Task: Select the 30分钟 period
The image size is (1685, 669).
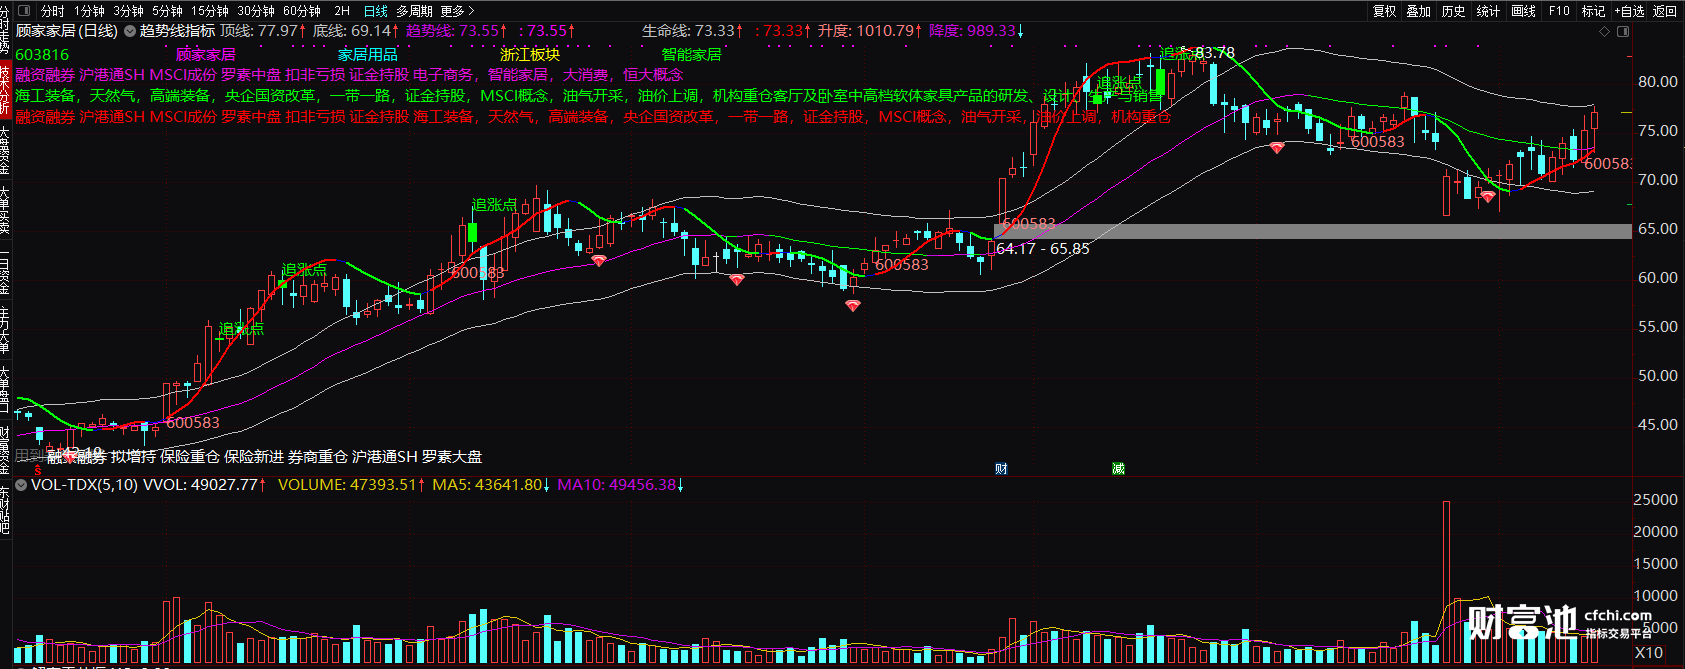Action: pyautogui.click(x=256, y=11)
